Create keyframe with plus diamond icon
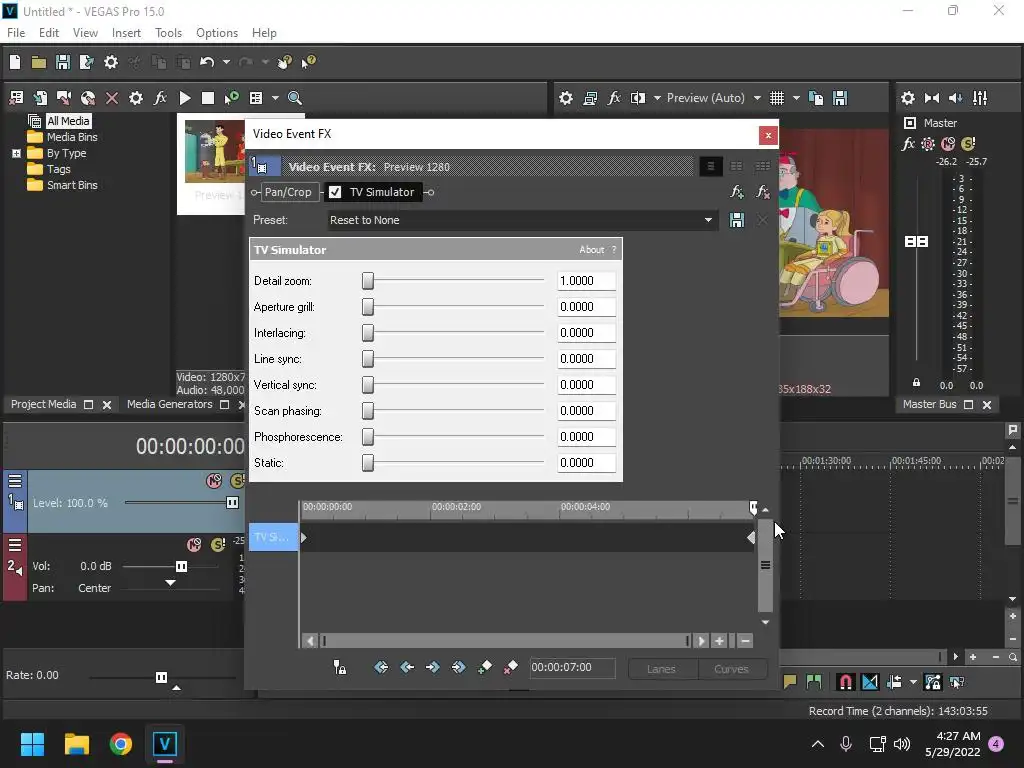This screenshot has width=1024, height=768. click(x=485, y=667)
